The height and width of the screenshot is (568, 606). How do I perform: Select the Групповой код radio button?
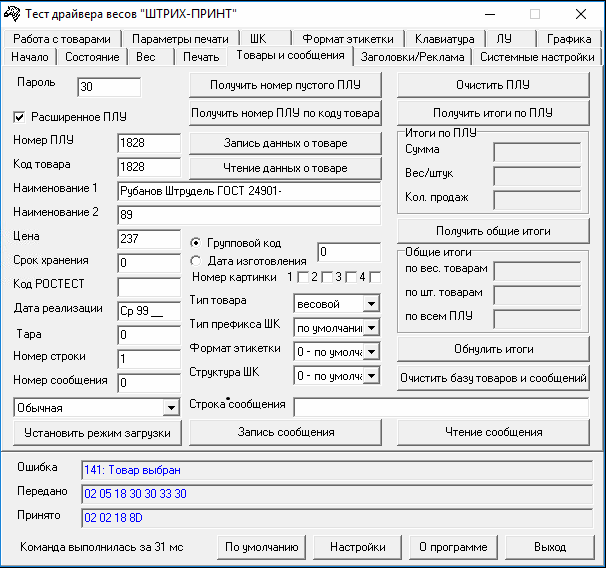click(196, 243)
